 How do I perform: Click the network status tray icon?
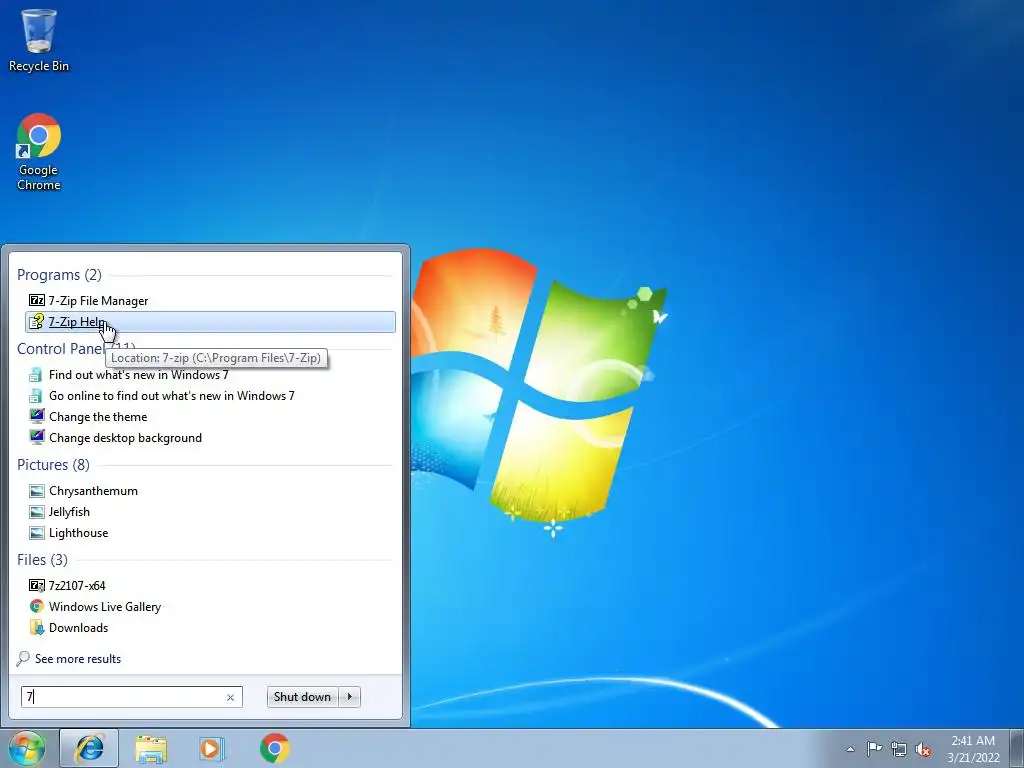(899, 749)
